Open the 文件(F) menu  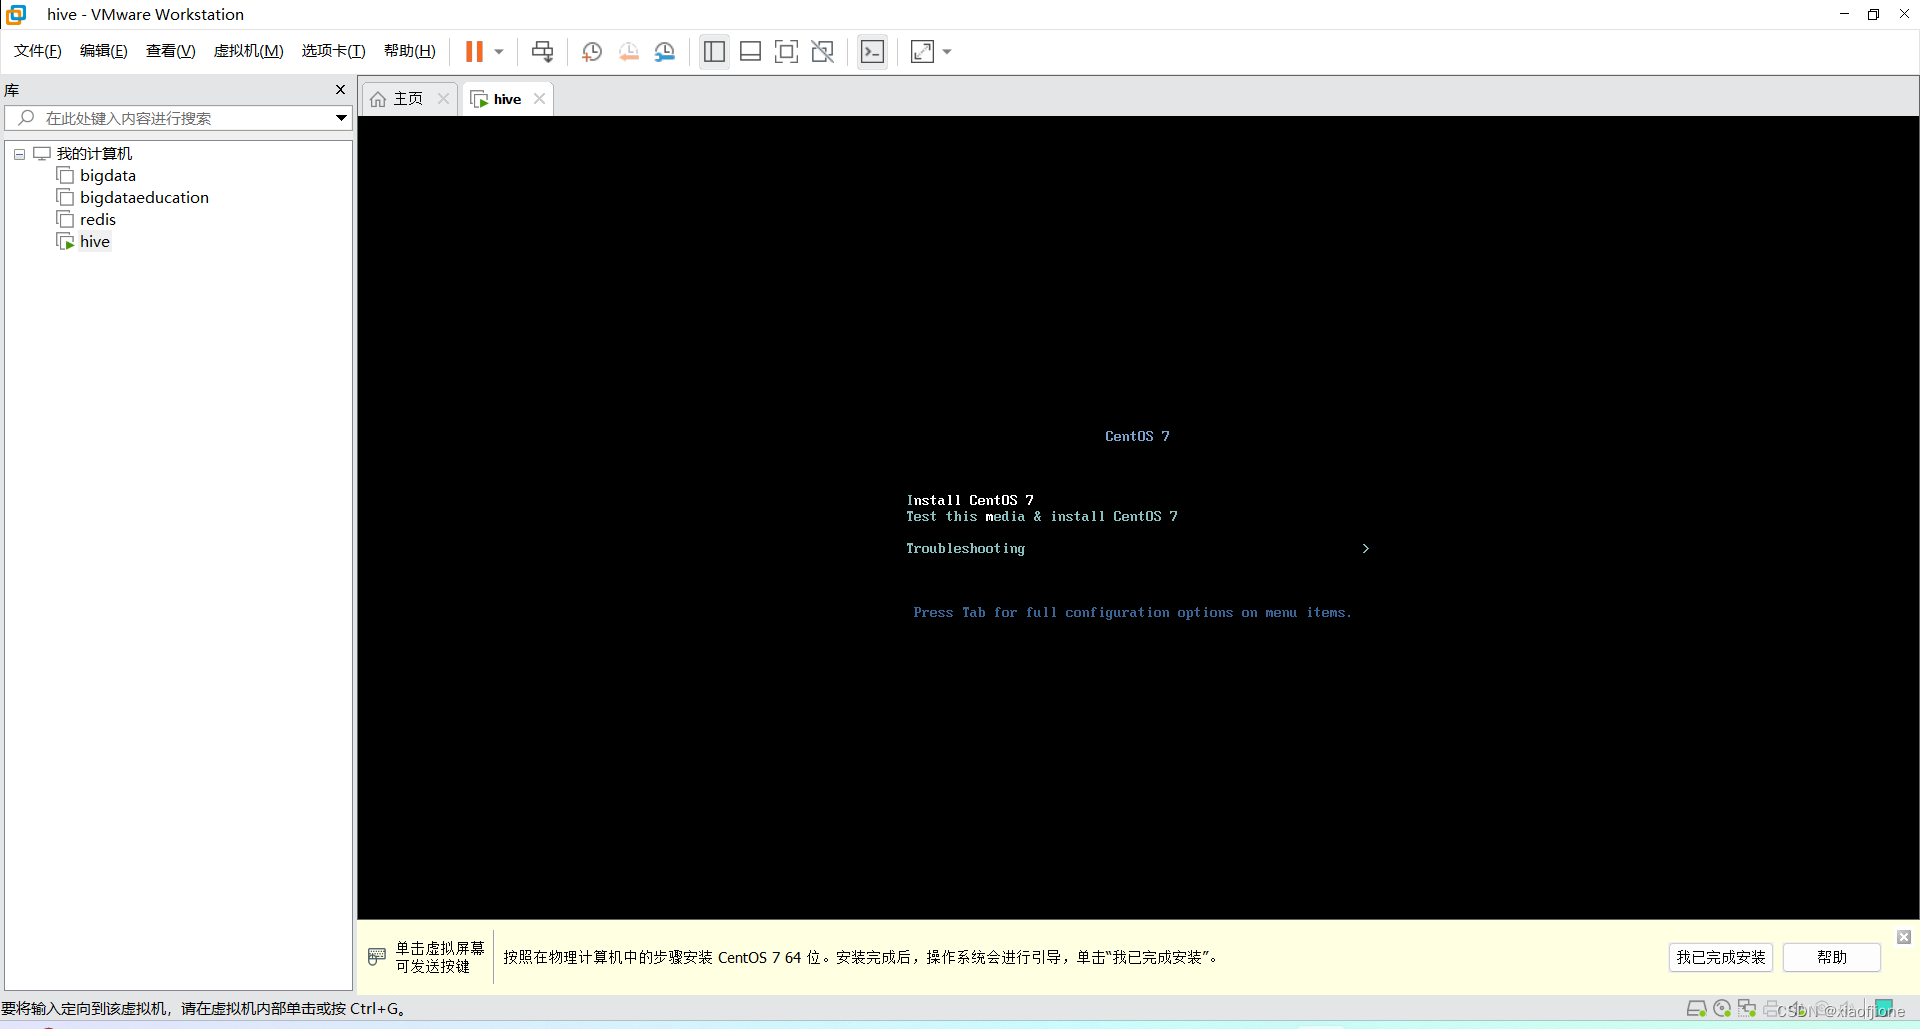pos(38,51)
